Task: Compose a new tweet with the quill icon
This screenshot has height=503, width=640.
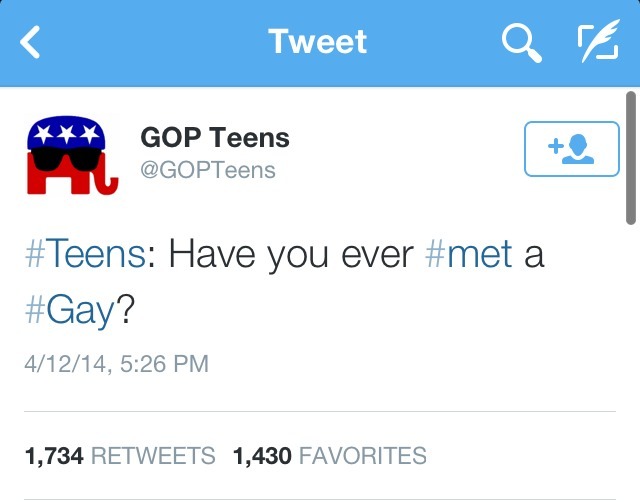Action: (598, 43)
